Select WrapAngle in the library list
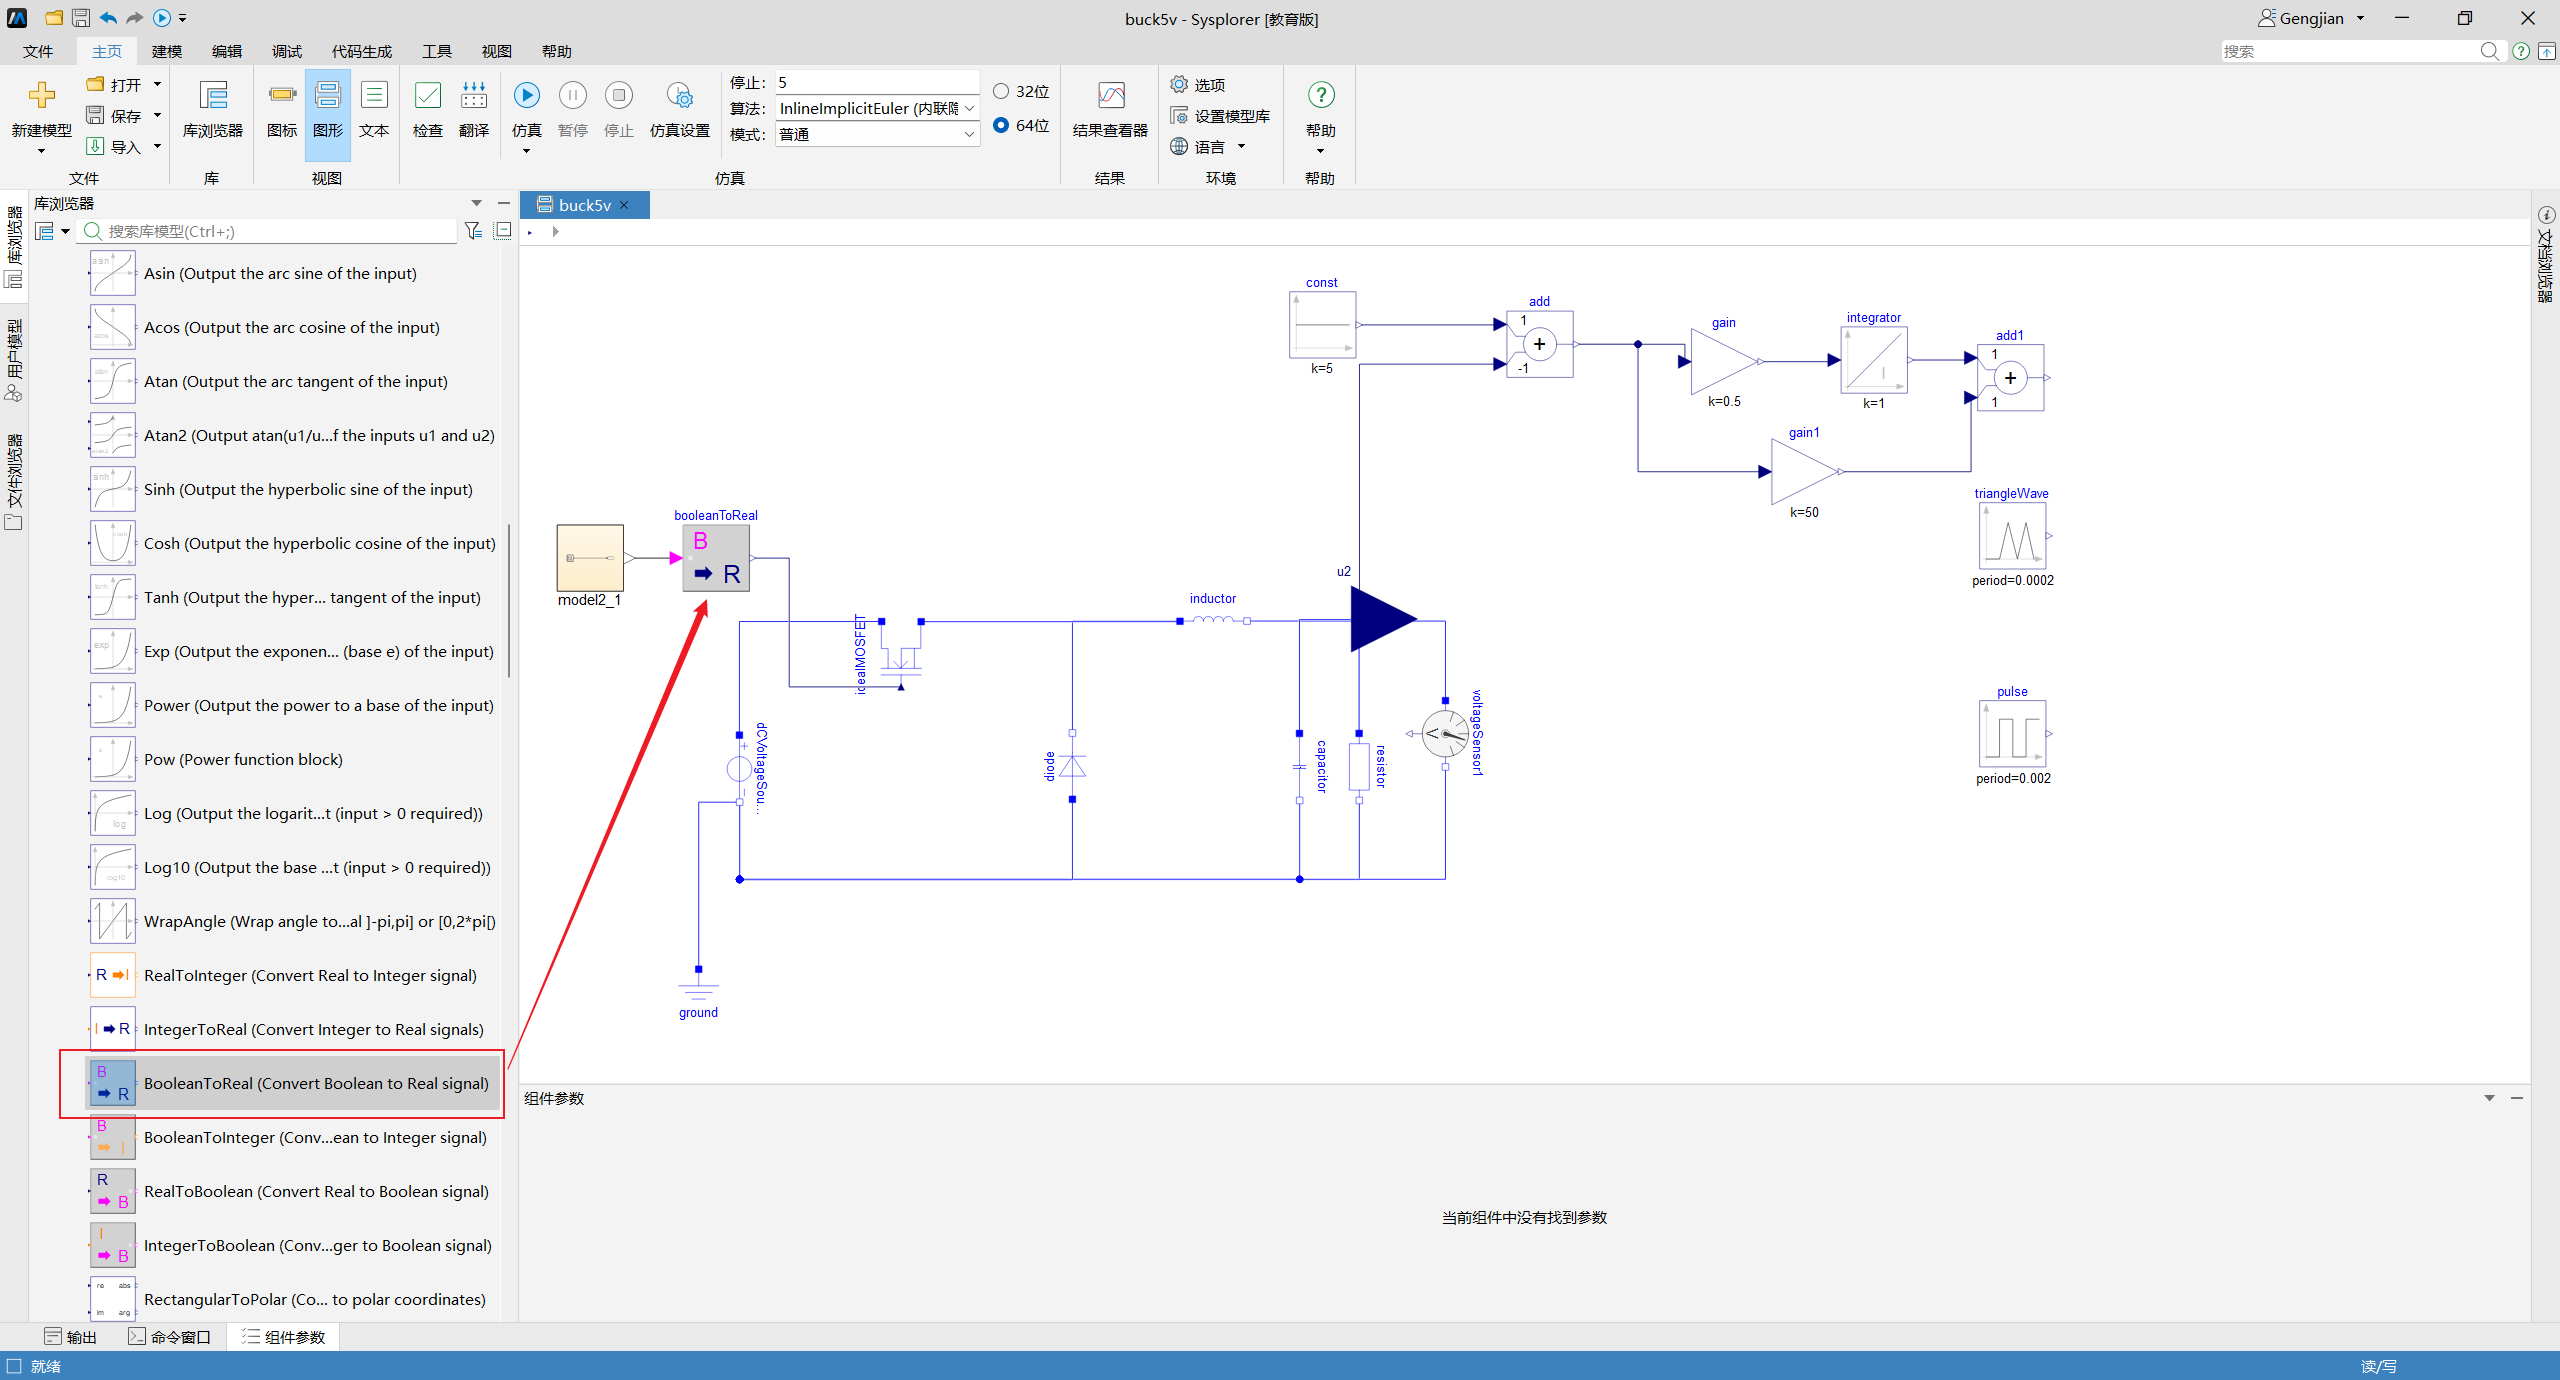The width and height of the screenshot is (2560, 1380). point(294,921)
